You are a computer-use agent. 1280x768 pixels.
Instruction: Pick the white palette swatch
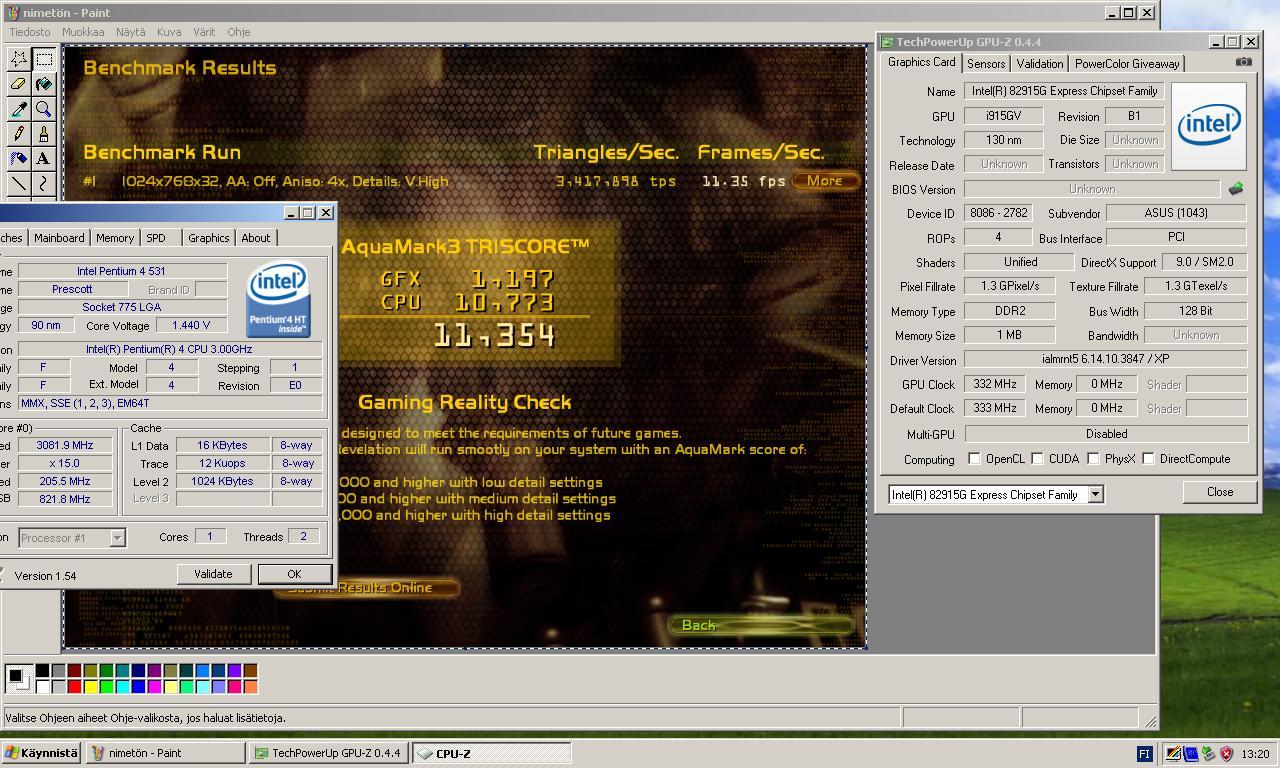[42, 686]
